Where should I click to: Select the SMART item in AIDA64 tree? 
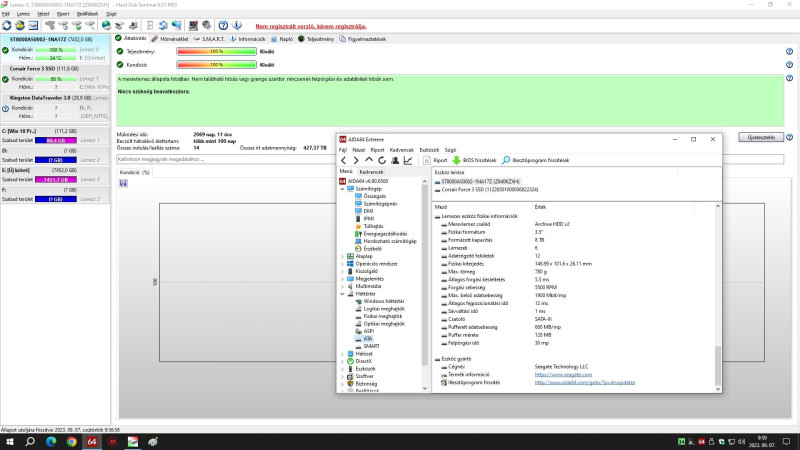[371, 346]
